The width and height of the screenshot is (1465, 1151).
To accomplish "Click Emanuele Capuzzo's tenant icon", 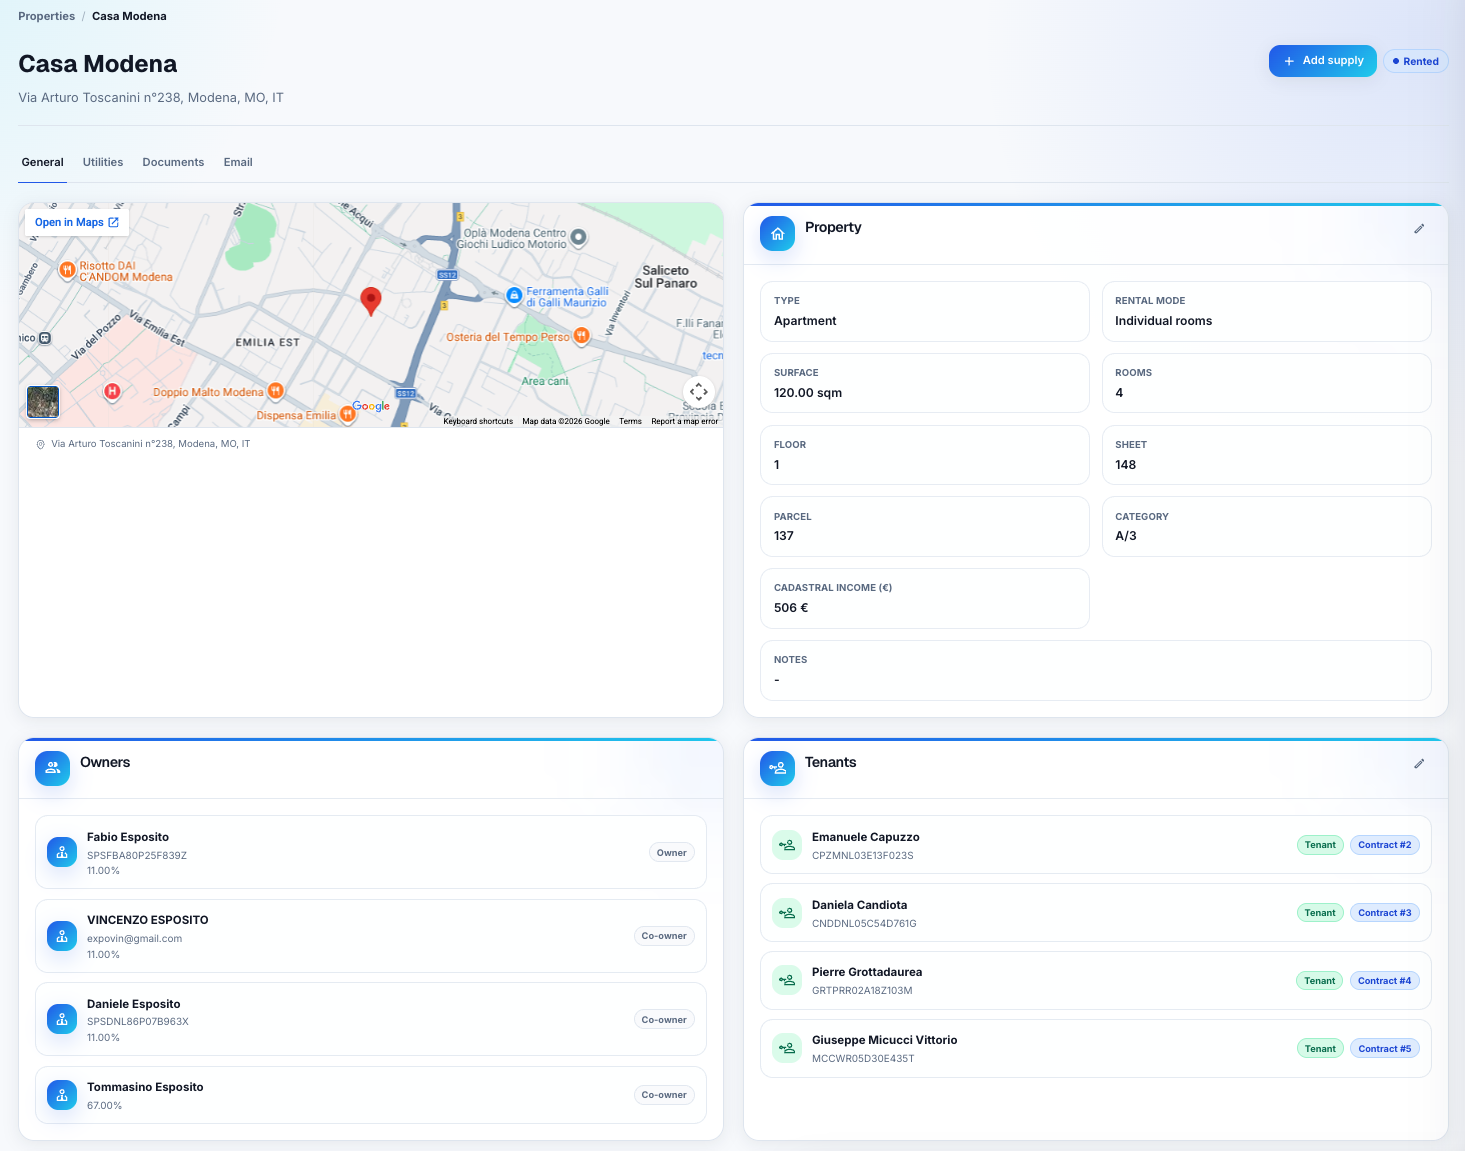I will (x=787, y=845).
